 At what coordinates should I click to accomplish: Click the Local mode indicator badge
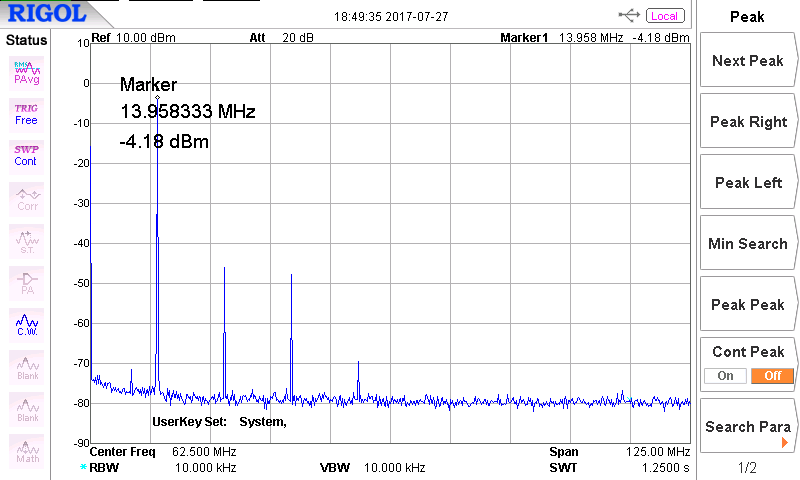click(x=664, y=16)
